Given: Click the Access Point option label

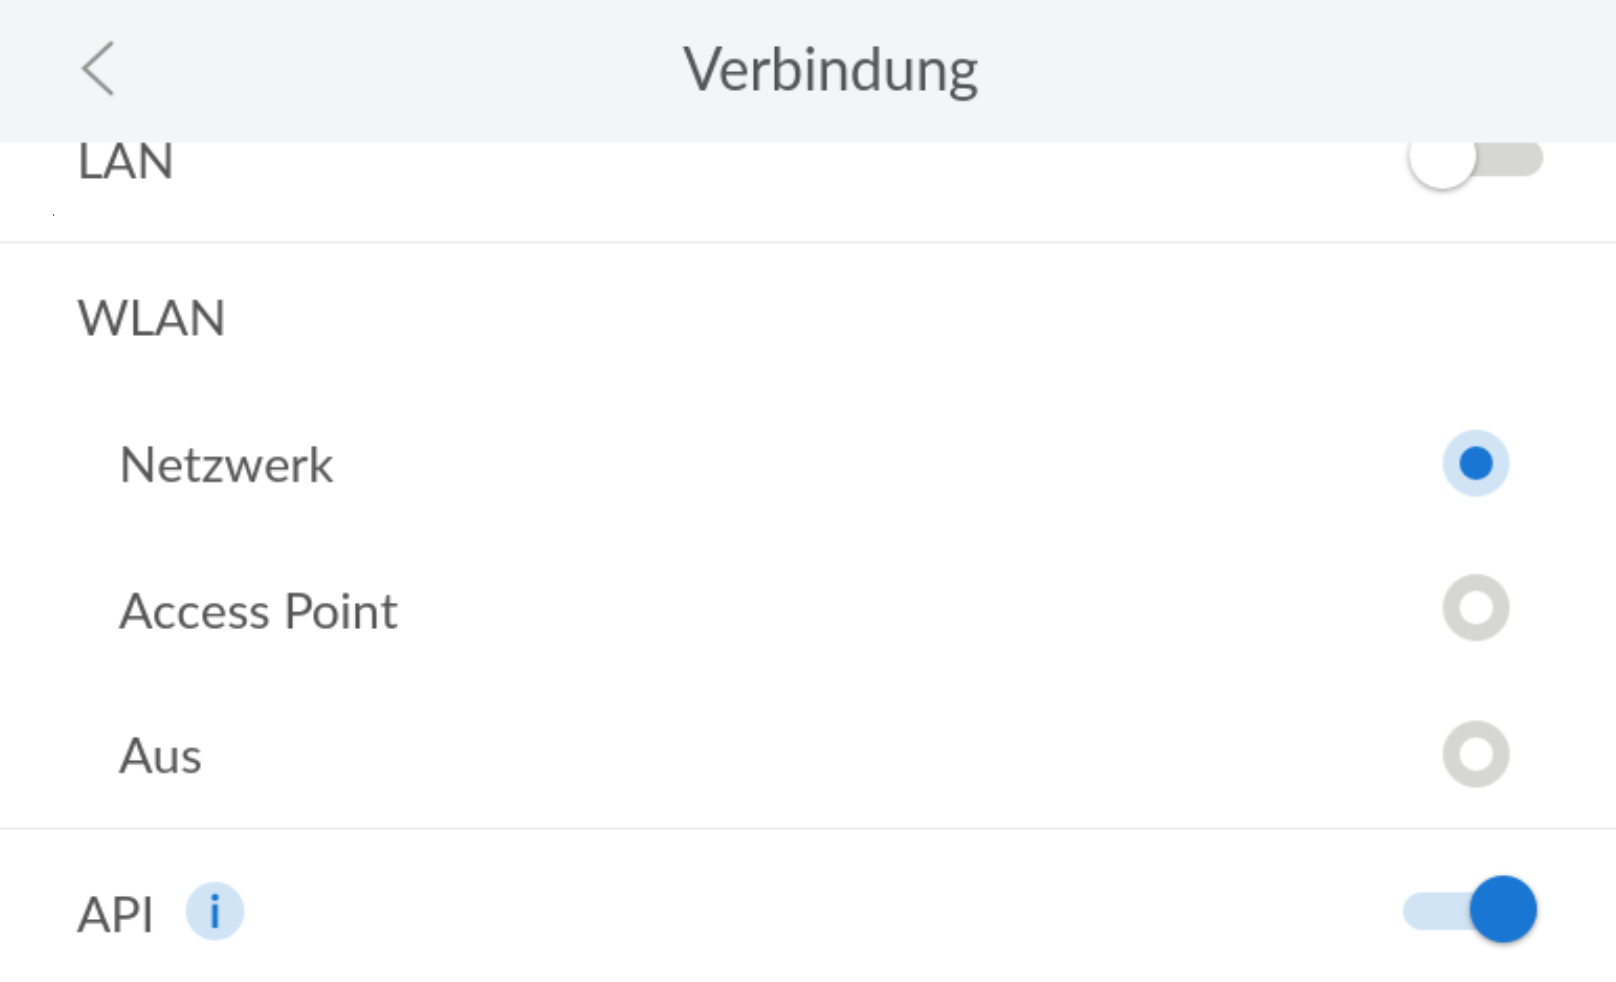Looking at the screenshot, I should tap(258, 611).
